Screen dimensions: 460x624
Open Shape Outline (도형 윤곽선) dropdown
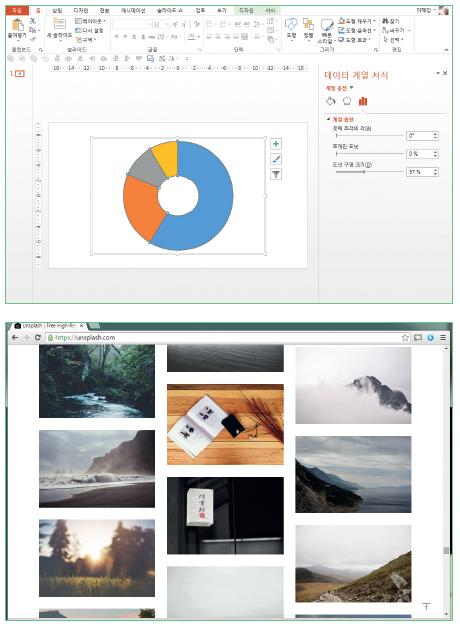pyautogui.click(x=357, y=30)
